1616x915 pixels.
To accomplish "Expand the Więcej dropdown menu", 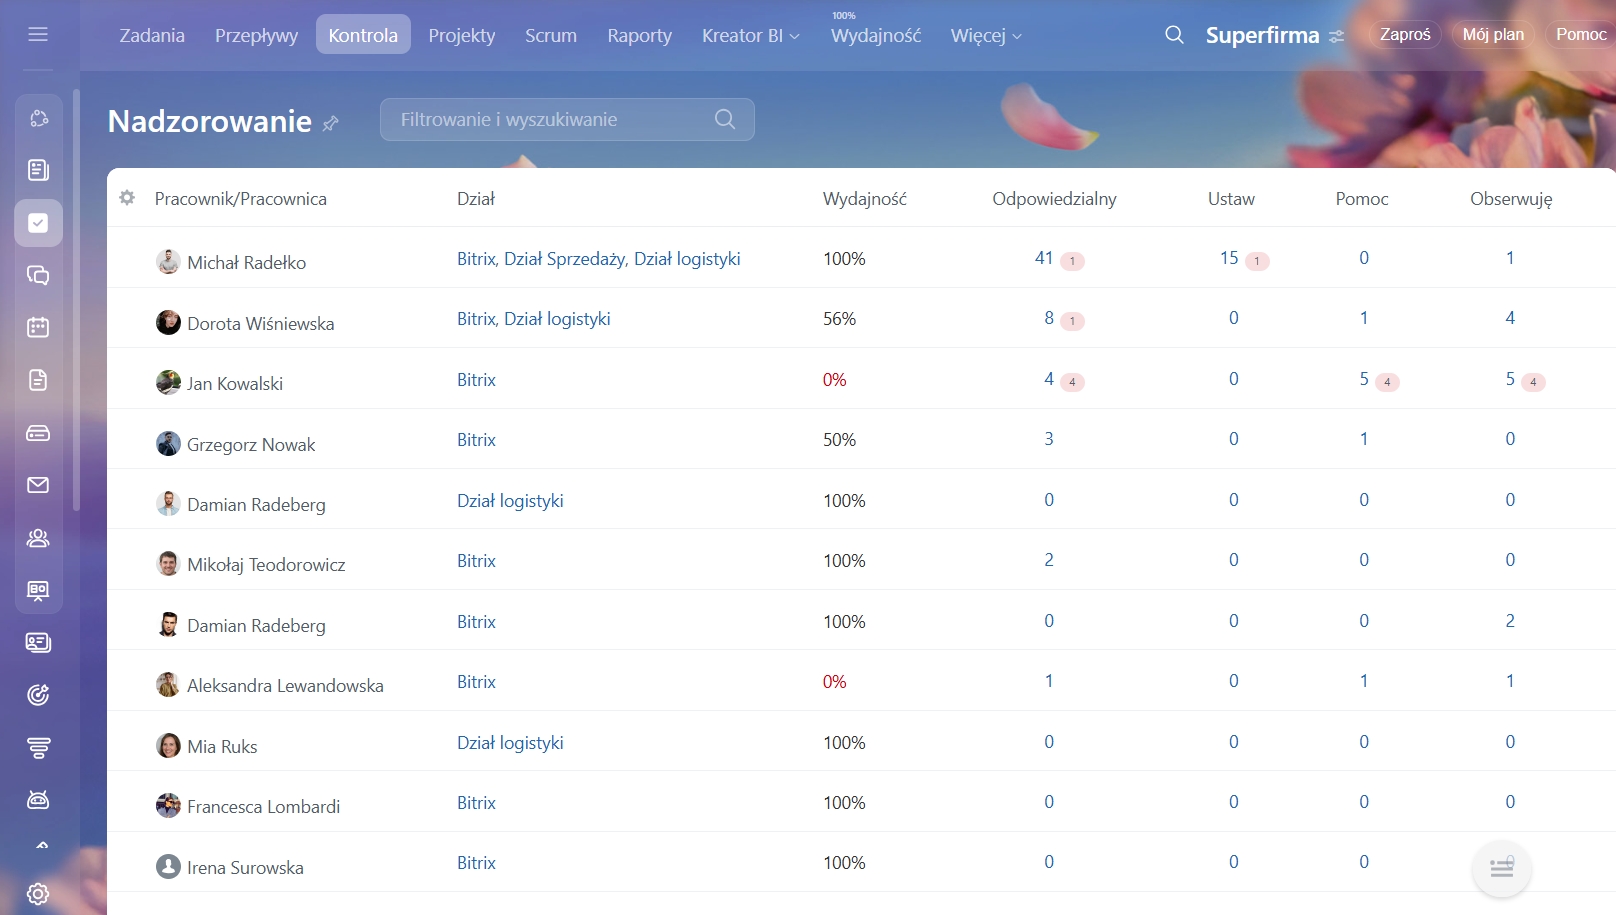I will [x=1017, y=37].
